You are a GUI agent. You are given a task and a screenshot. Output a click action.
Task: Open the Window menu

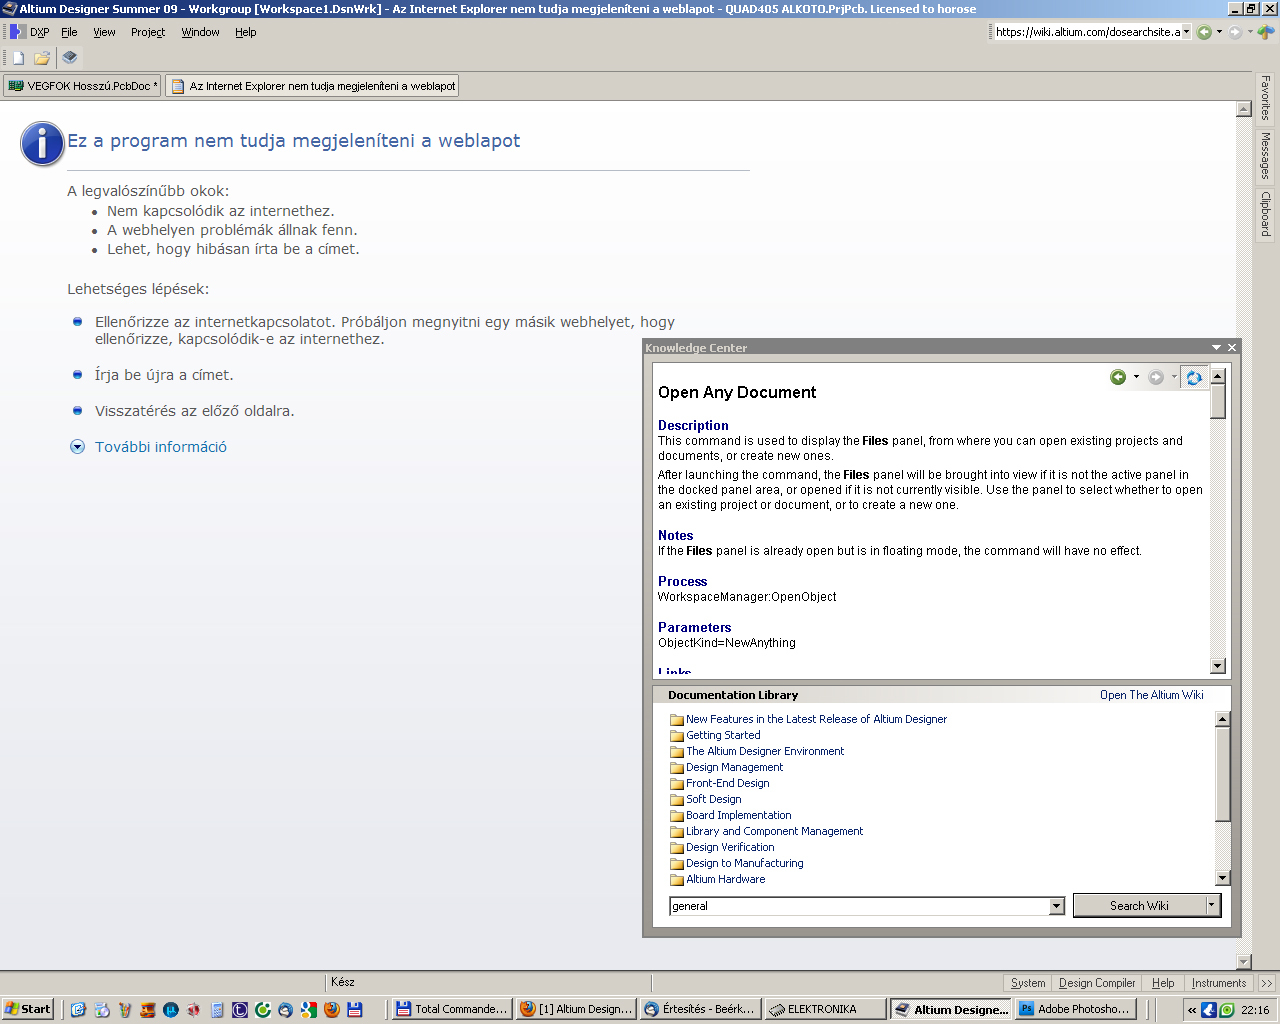click(200, 32)
